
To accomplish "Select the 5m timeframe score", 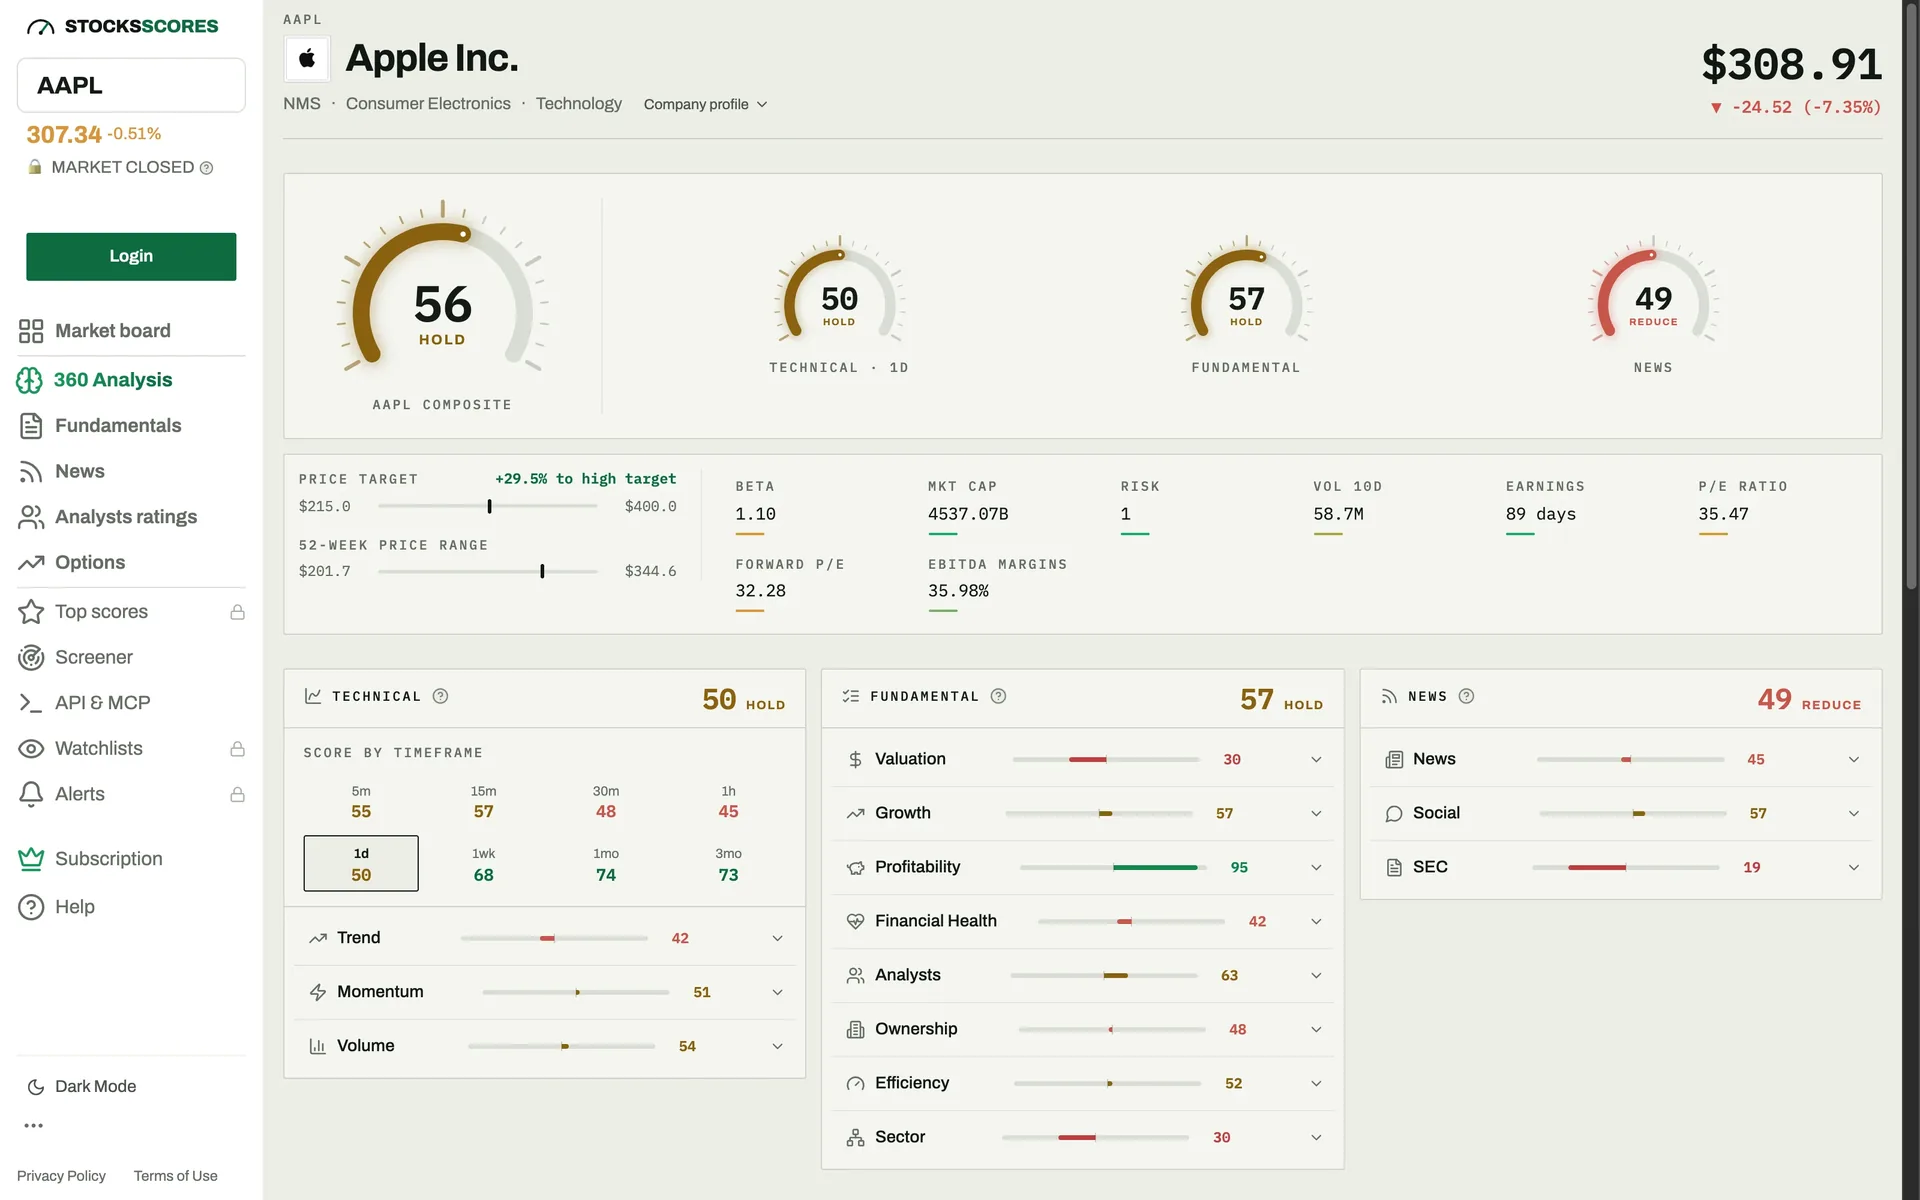I will [x=361, y=802].
